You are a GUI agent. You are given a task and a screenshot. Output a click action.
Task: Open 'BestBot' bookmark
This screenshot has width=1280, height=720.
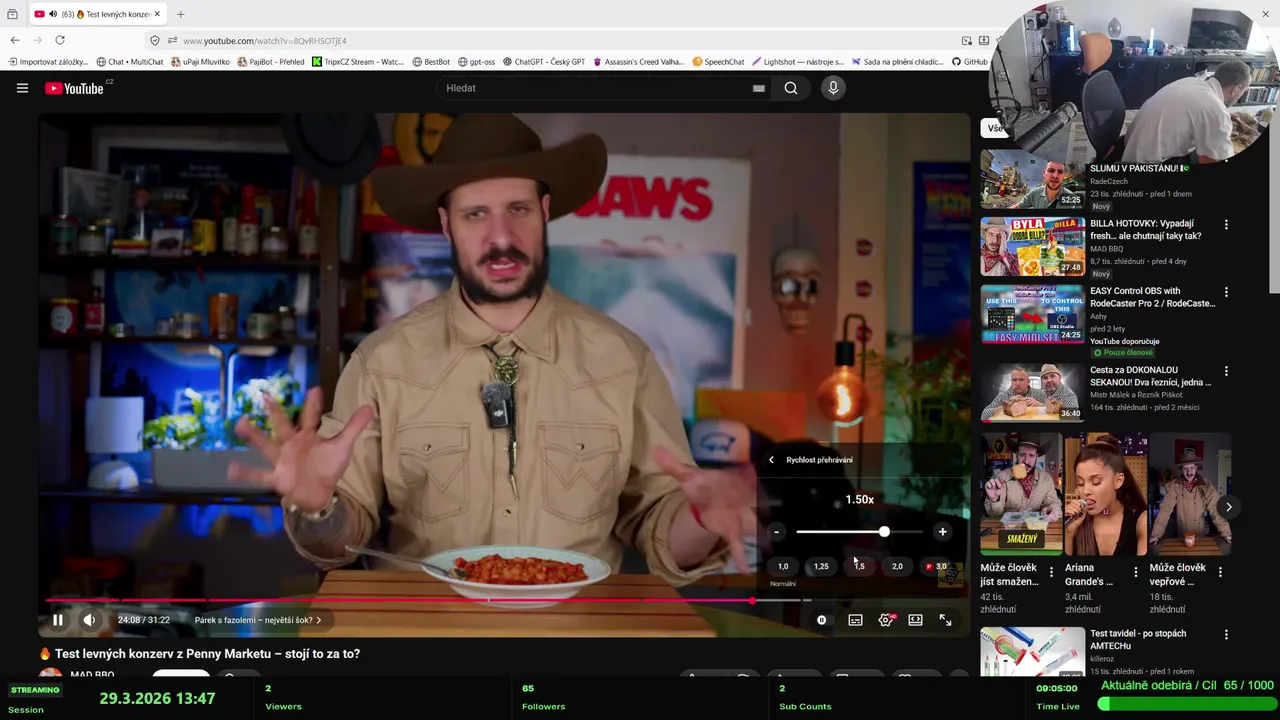[x=431, y=62]
